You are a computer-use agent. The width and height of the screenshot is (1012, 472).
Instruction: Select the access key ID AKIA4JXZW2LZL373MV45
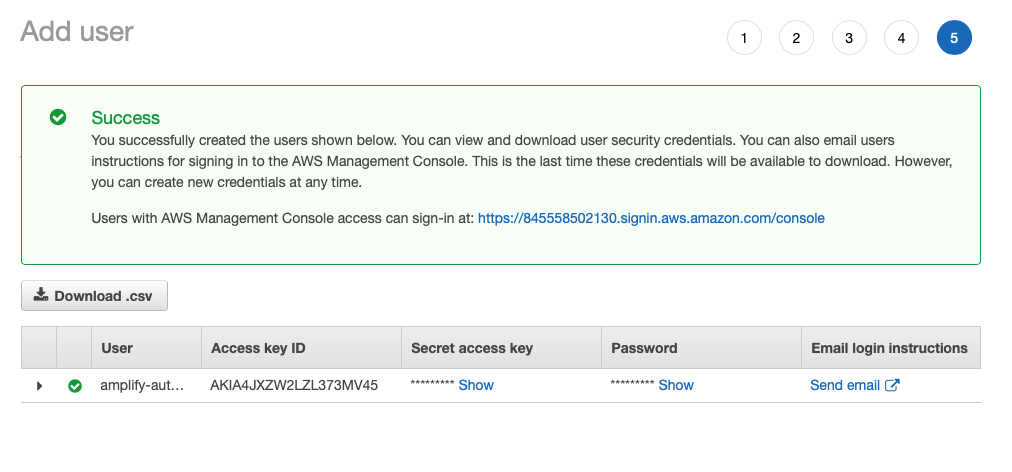pyautogui.click(x=294, y=385)
